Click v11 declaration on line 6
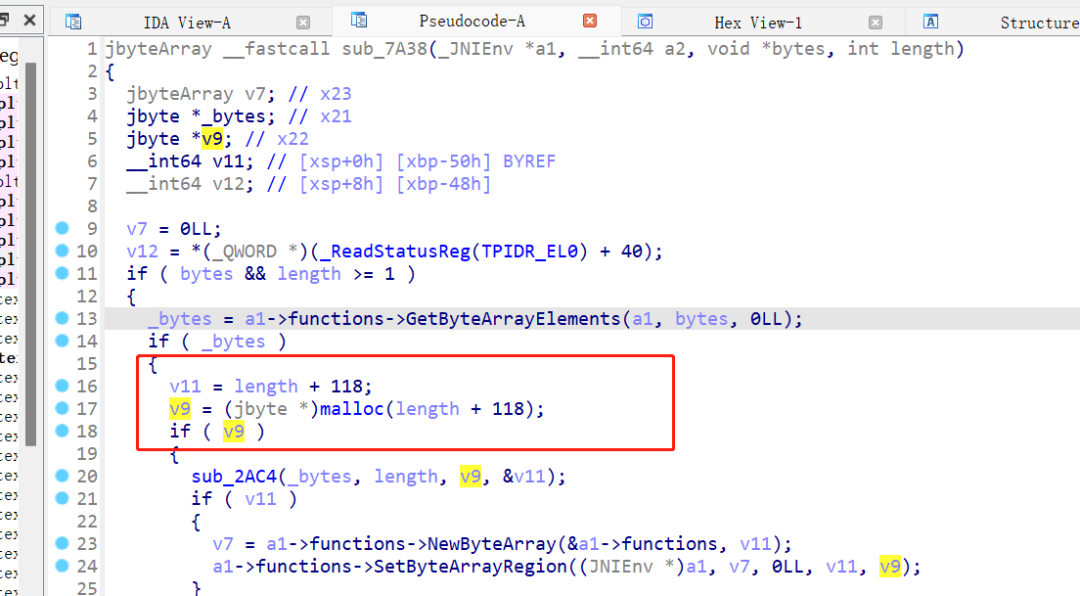Image resolution: width=1080 pixels, height=596 pixels. point(228,161)
